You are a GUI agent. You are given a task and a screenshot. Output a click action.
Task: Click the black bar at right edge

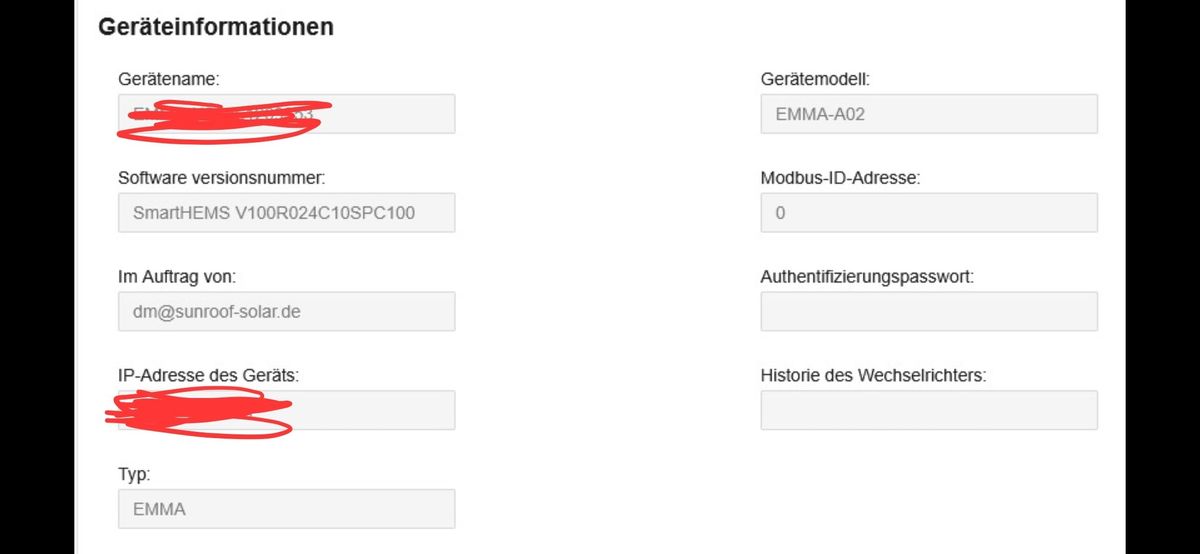[x=1162, y=277]
